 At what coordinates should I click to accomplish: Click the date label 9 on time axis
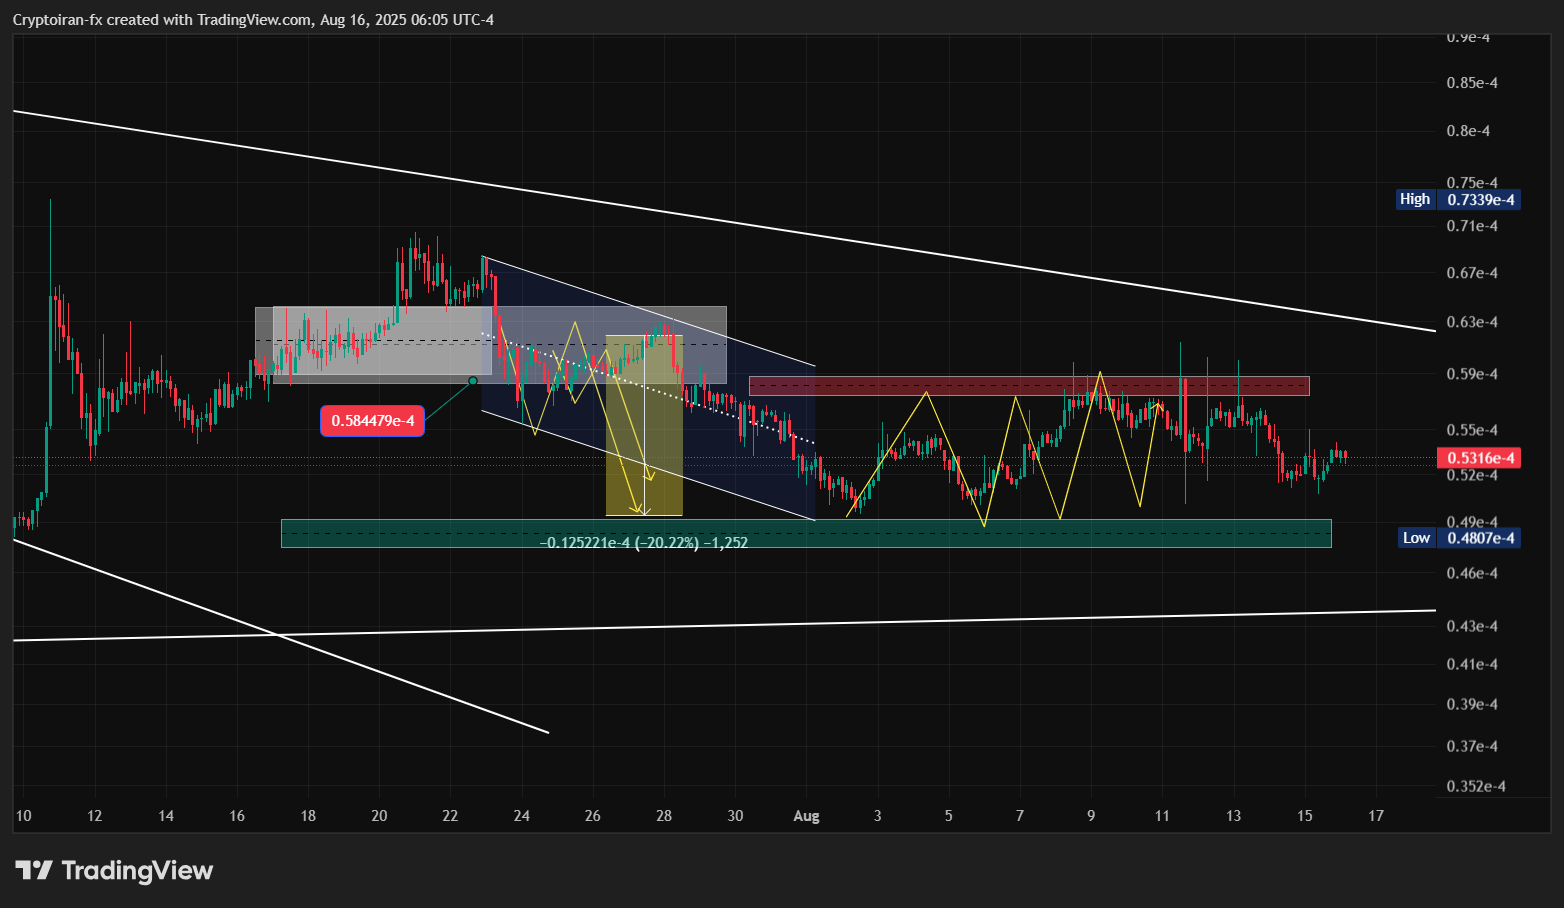(1091, 816)
